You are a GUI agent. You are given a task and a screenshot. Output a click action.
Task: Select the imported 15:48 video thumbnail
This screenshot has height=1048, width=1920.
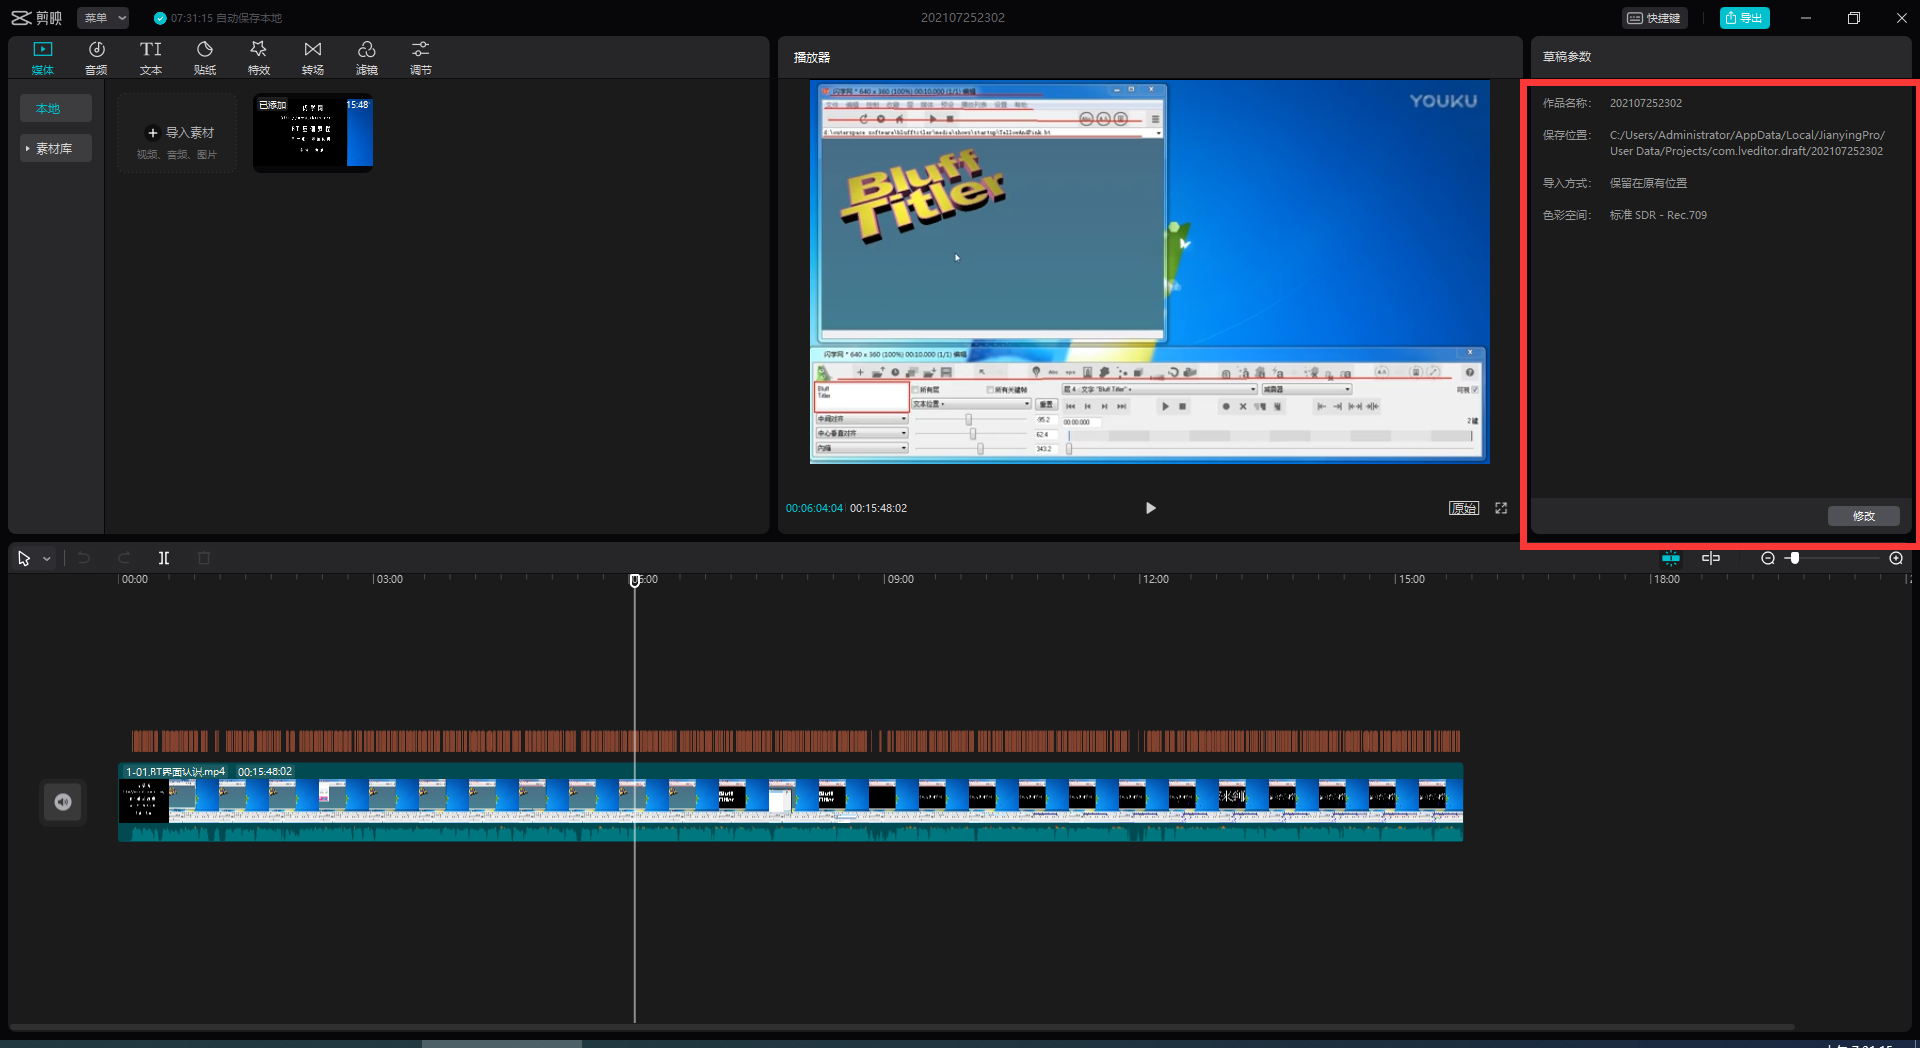(313, 133)
